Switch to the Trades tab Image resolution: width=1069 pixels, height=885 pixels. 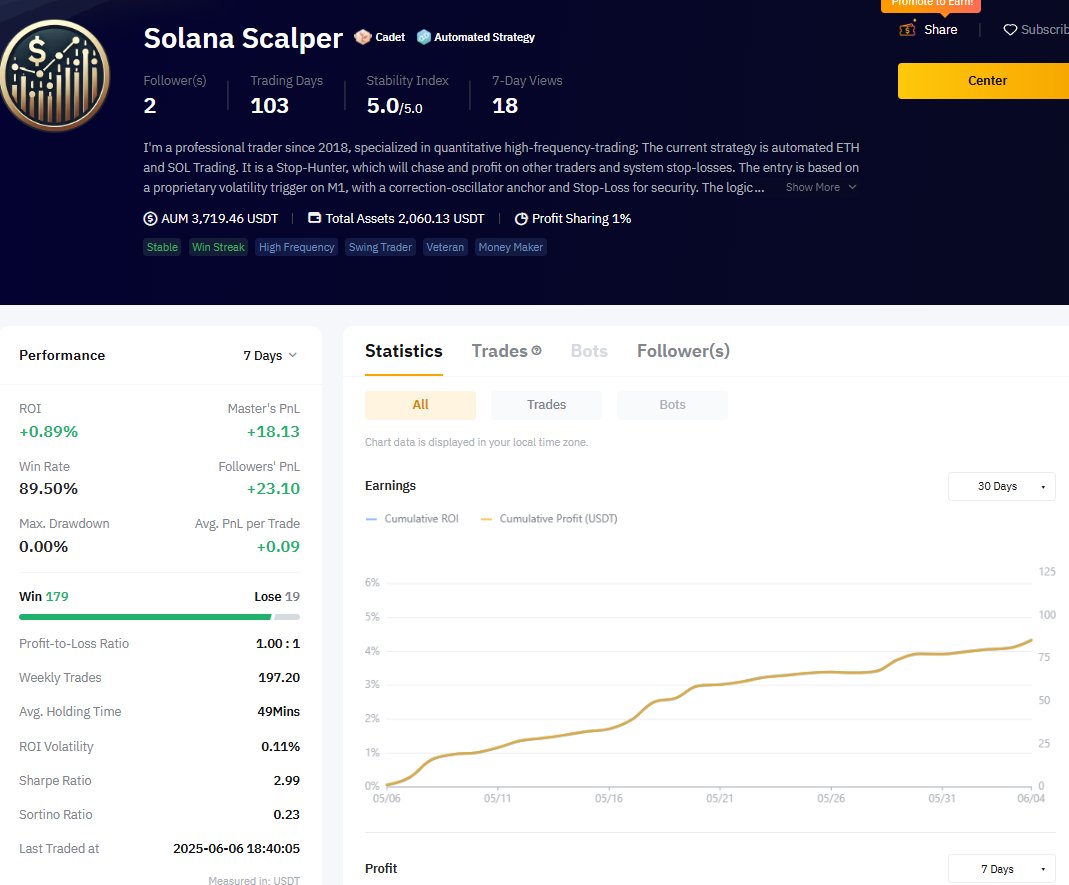coord(500,351)
